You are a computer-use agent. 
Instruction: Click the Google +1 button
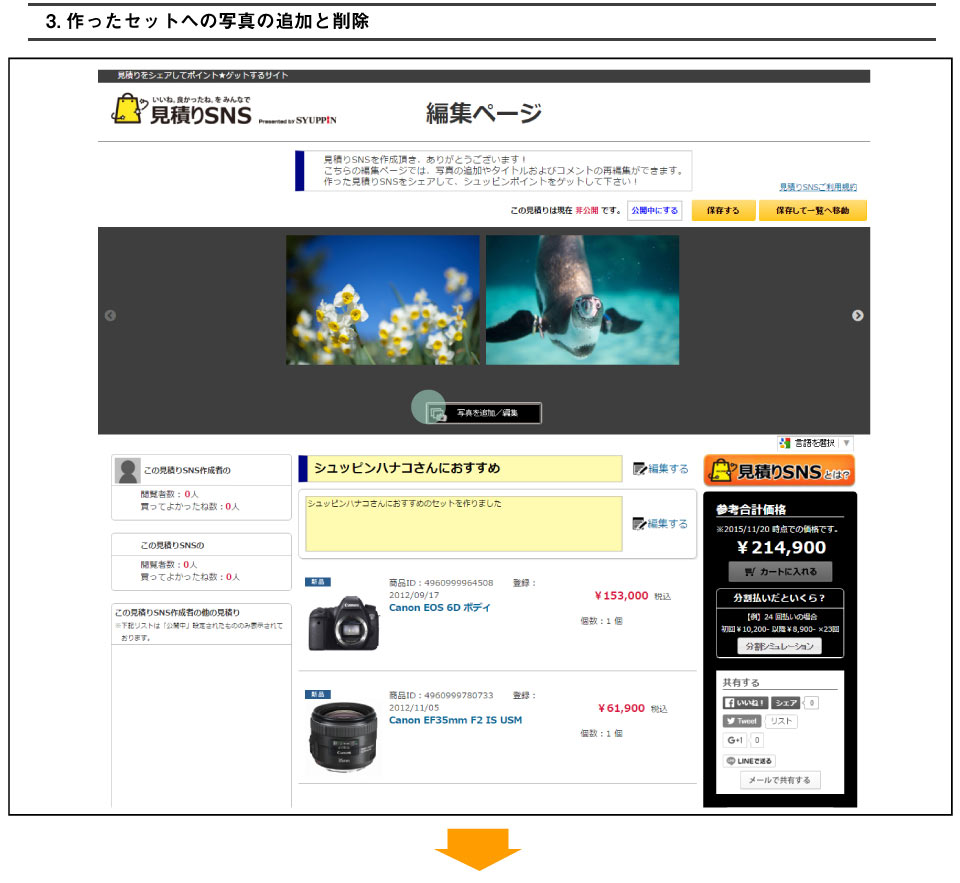[x=735, y=740]
